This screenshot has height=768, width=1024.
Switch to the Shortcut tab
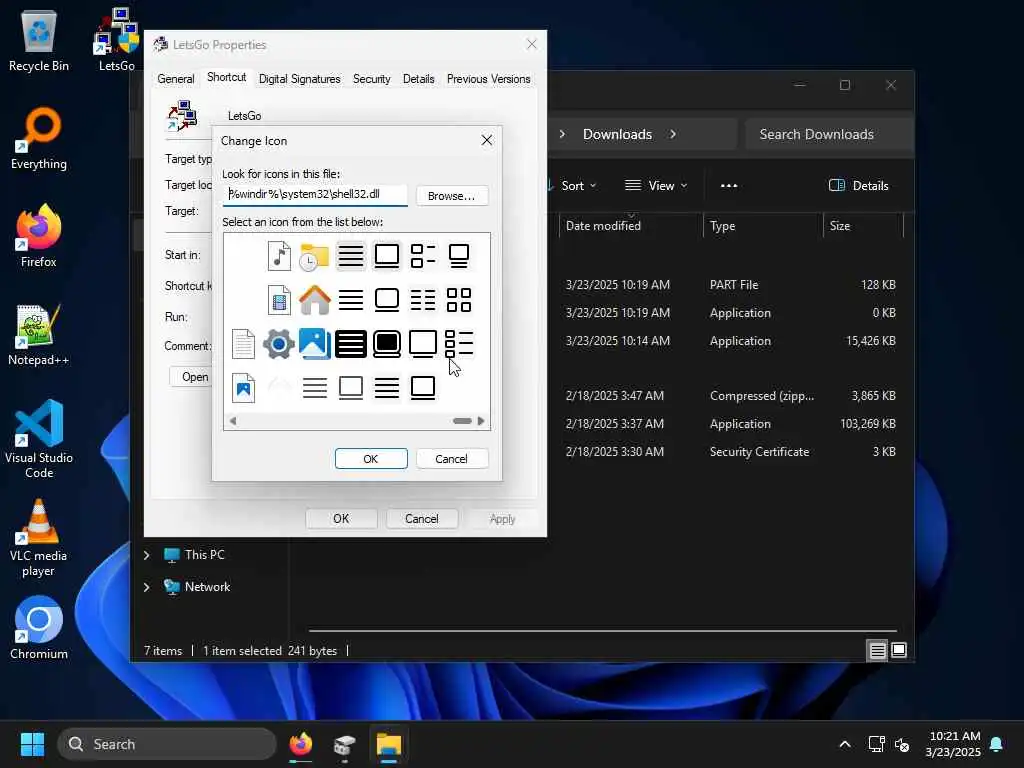point(227,78)
